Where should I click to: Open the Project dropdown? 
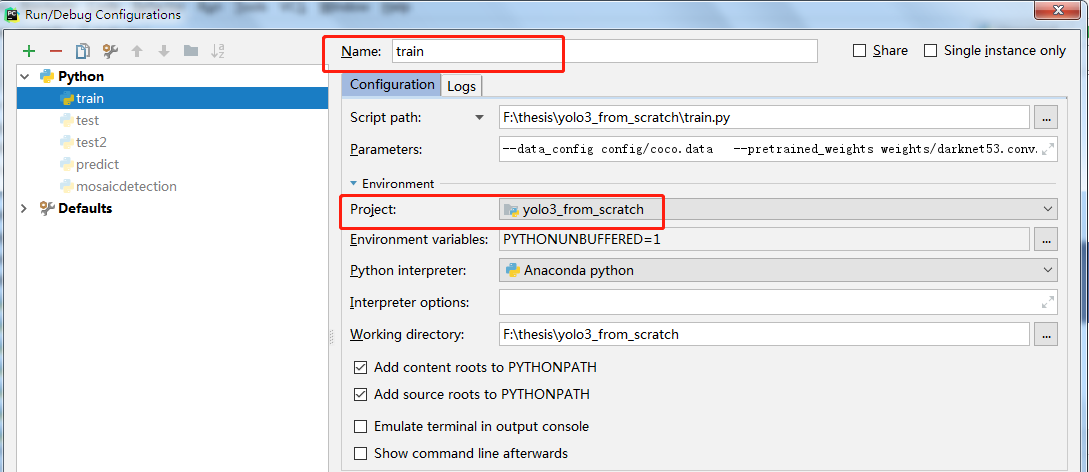tap(778, 209)
